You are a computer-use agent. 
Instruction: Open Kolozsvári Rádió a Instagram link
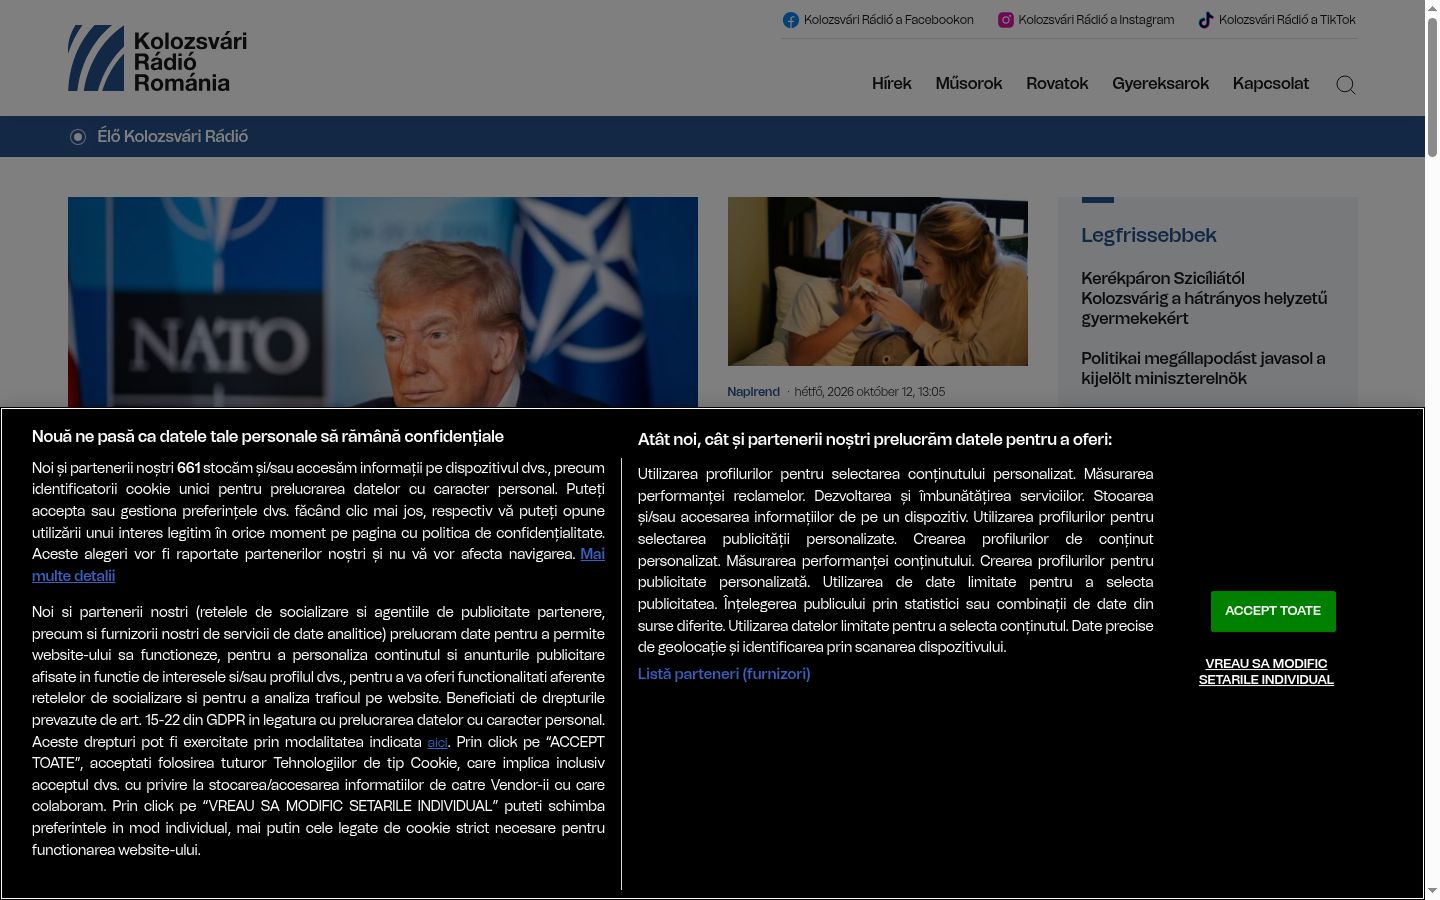(x=1097, y=20)
